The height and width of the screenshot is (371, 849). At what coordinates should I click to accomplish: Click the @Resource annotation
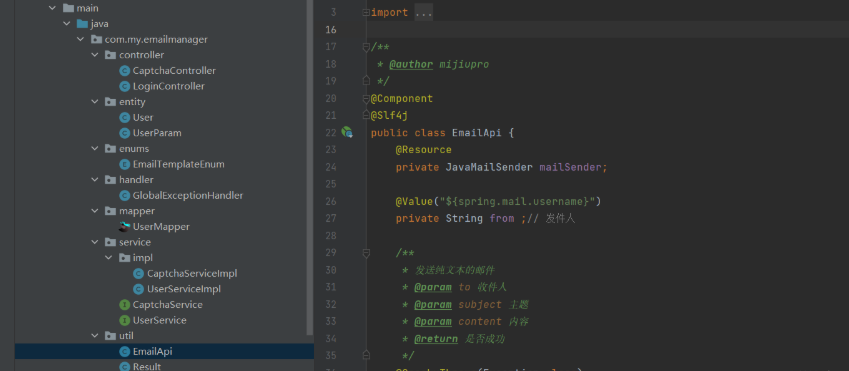pos(423,149)
